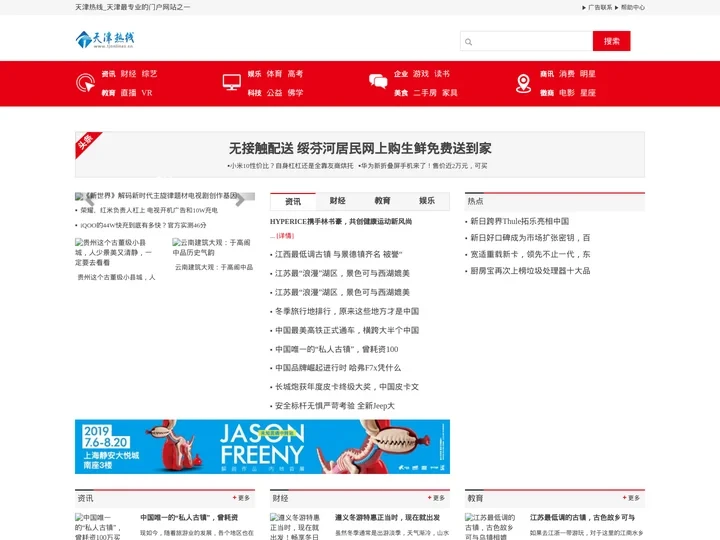The width and height of the screenshot is (720, 540).
Task: Click the cursor pointer icon in red navigation
Action: pyautogui.click(x=85, y=83)
